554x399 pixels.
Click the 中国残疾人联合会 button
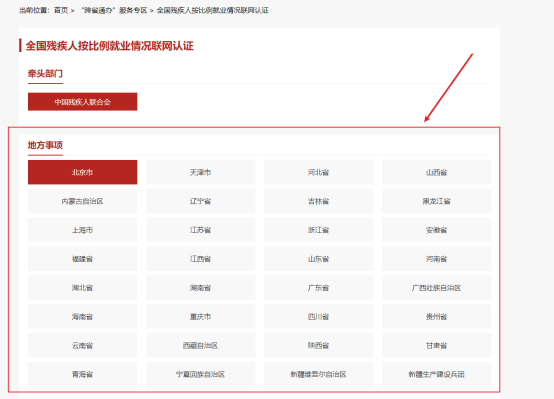83,102
